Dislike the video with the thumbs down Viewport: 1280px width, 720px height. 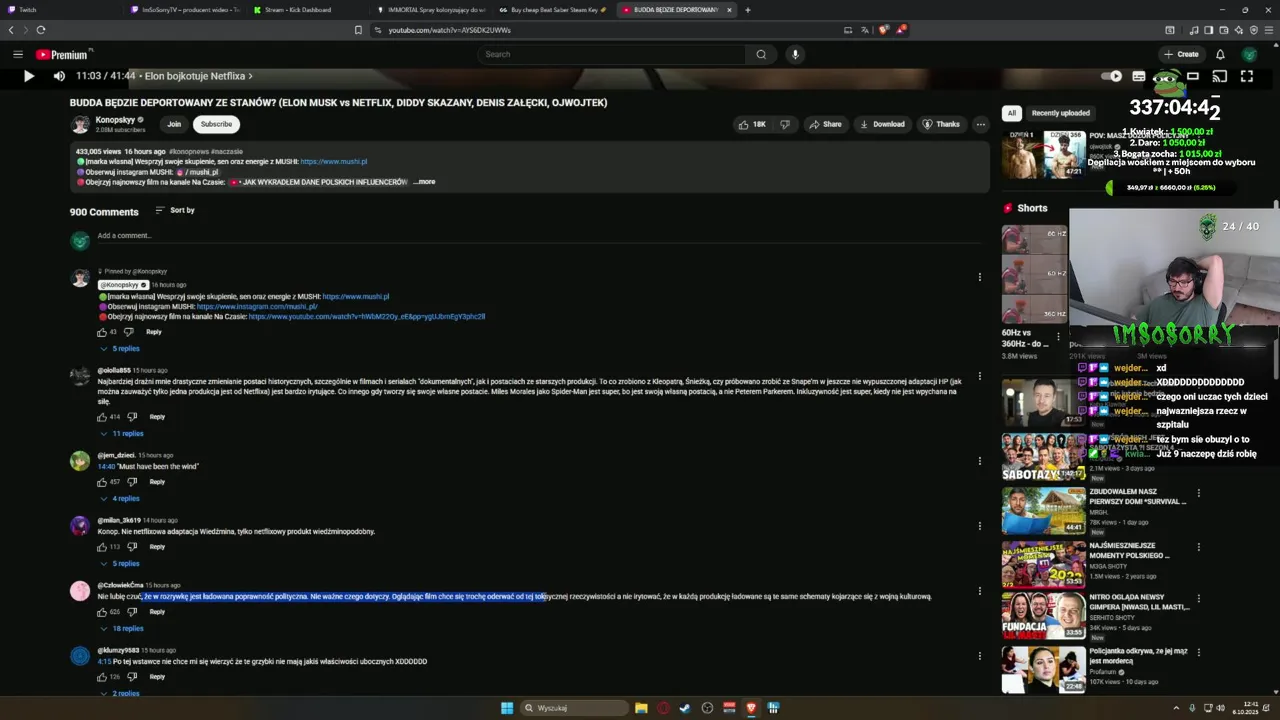tap(785, 124)
